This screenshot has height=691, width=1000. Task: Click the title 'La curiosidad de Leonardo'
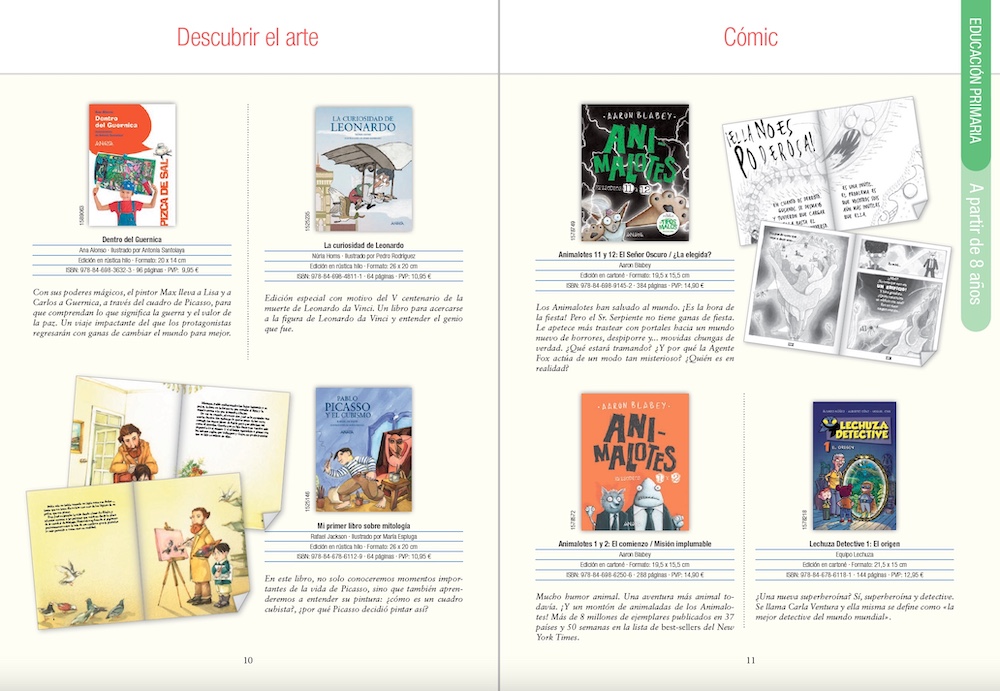[x=364, y=245]
